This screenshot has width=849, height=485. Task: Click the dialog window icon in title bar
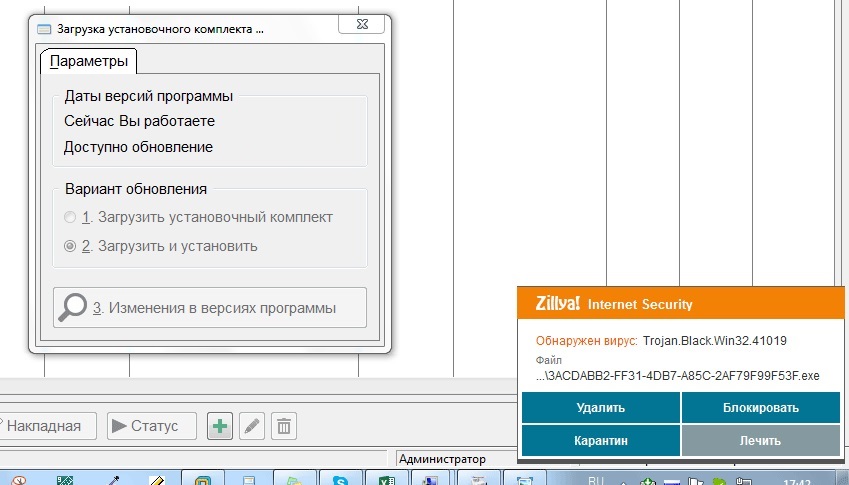tap(44, 29)
